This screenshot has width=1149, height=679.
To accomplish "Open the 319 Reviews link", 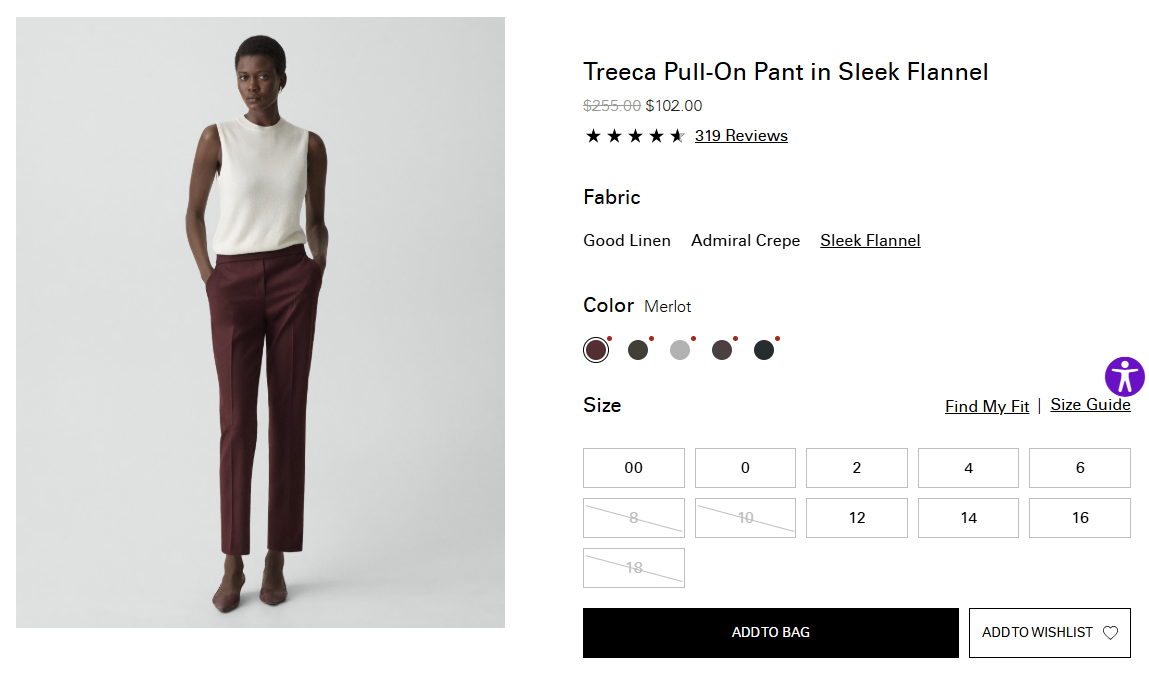I will 741,136.
